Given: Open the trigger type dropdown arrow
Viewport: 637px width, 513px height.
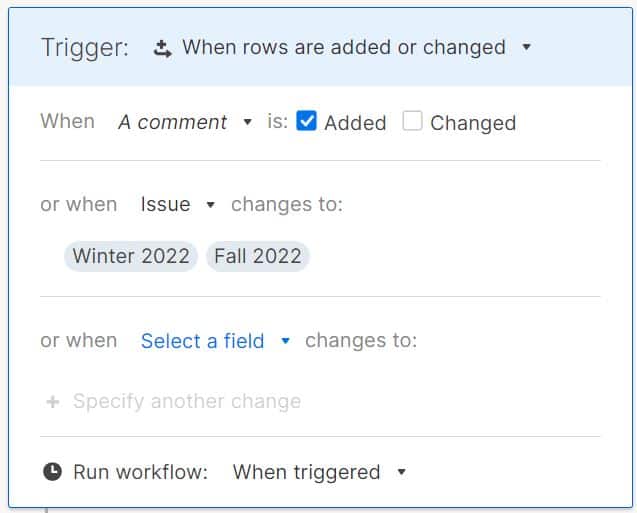Looking at the screenshot, I should (527, 47).
